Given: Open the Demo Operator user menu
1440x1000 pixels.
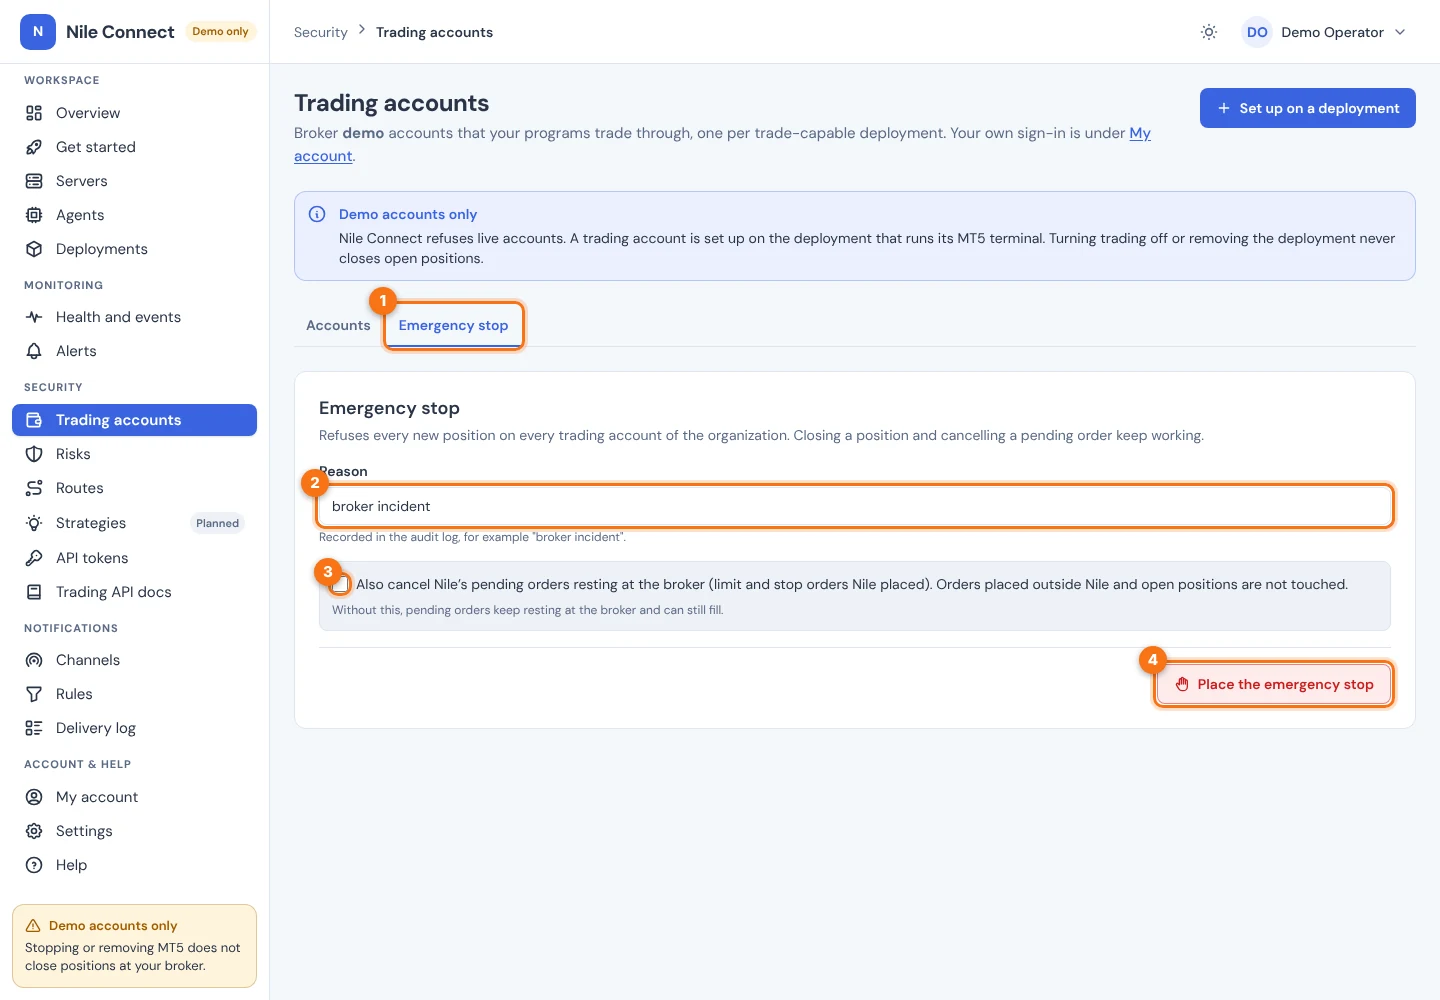Looking at the screenshot, I should (1324, 32).
